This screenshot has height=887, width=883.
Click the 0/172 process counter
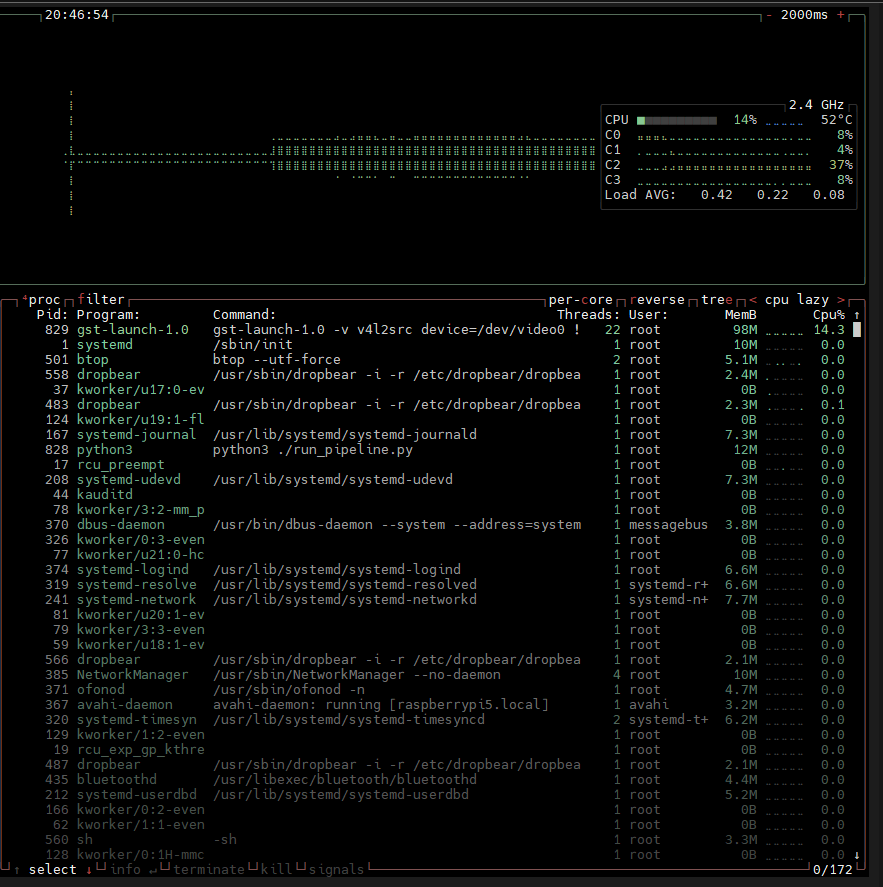(x=833, y=869)
